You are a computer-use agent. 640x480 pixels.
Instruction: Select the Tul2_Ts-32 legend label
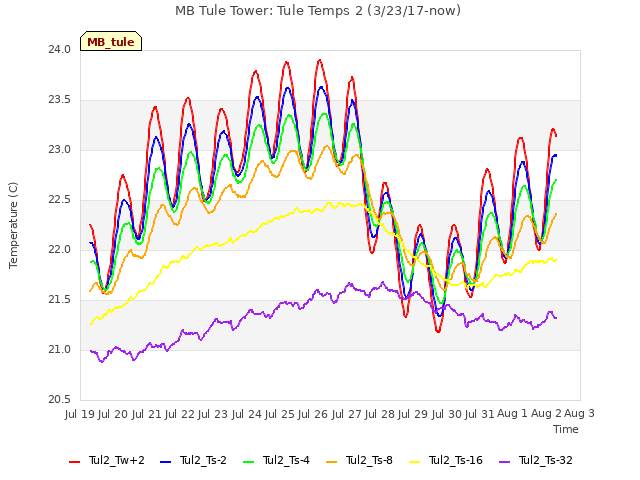point(546,460)
